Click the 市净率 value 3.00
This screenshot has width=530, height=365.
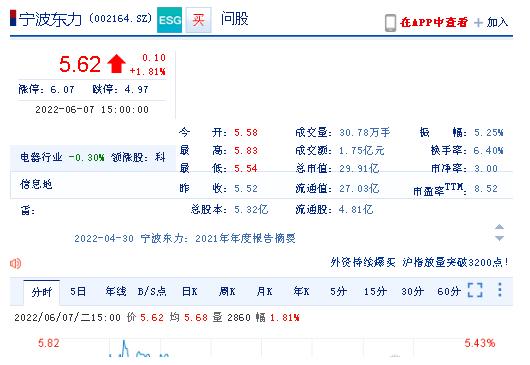[x=486, y=168]
